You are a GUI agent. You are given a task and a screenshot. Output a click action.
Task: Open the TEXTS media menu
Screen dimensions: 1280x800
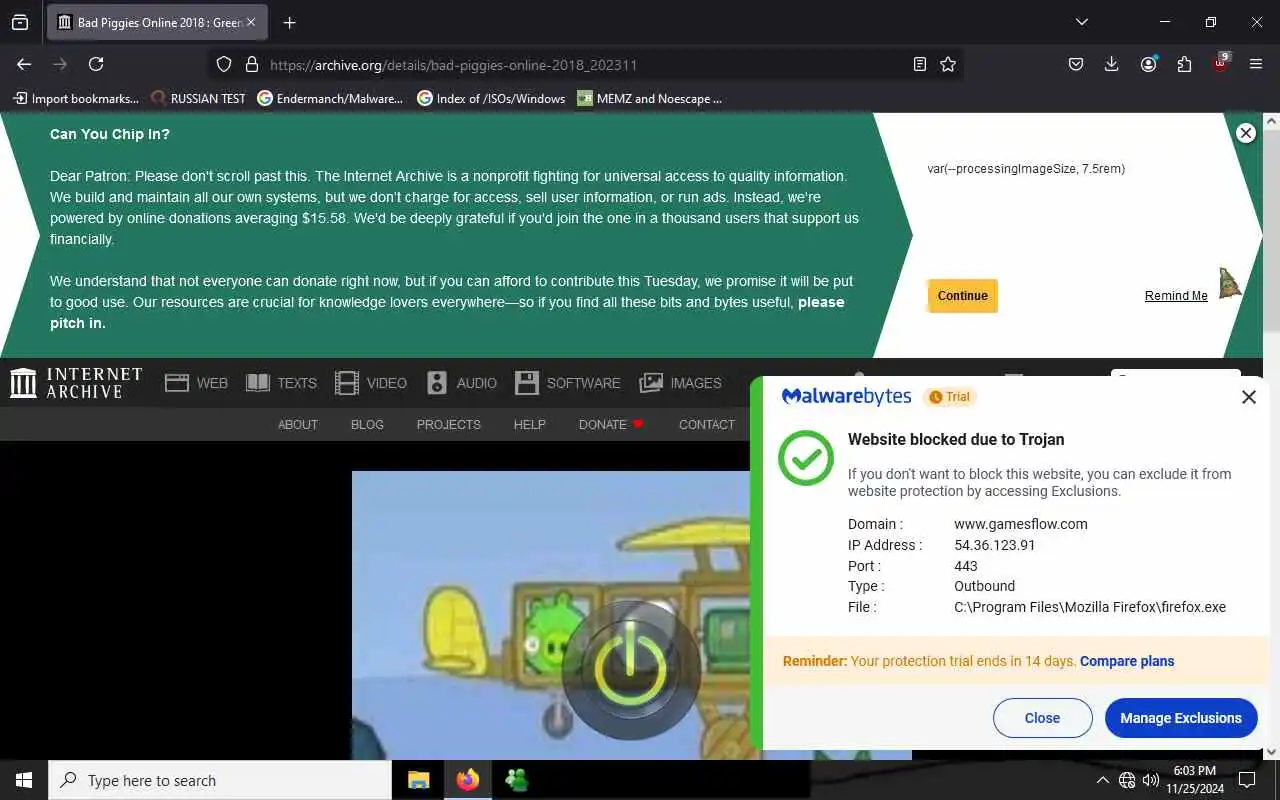click(282, 383)
